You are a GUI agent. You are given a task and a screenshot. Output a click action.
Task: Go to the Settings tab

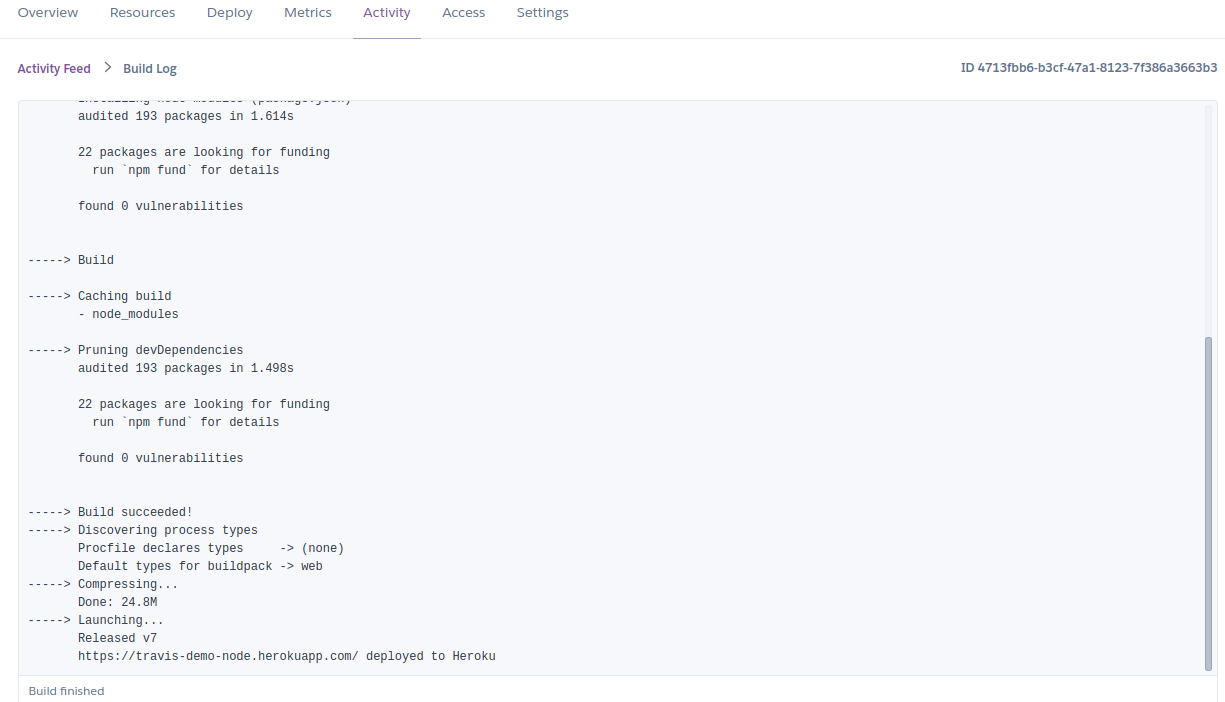click(x=542, y=13)
